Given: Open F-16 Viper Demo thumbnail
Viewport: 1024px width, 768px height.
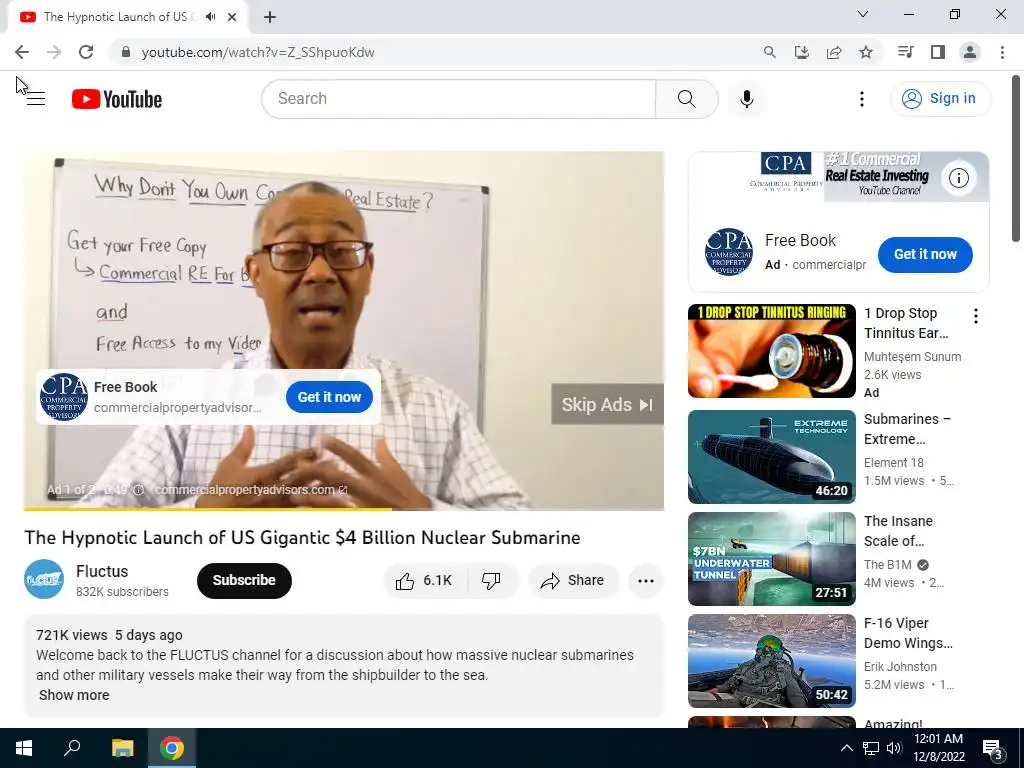Looking at the screenshot, I should click(x=771, y=661).
